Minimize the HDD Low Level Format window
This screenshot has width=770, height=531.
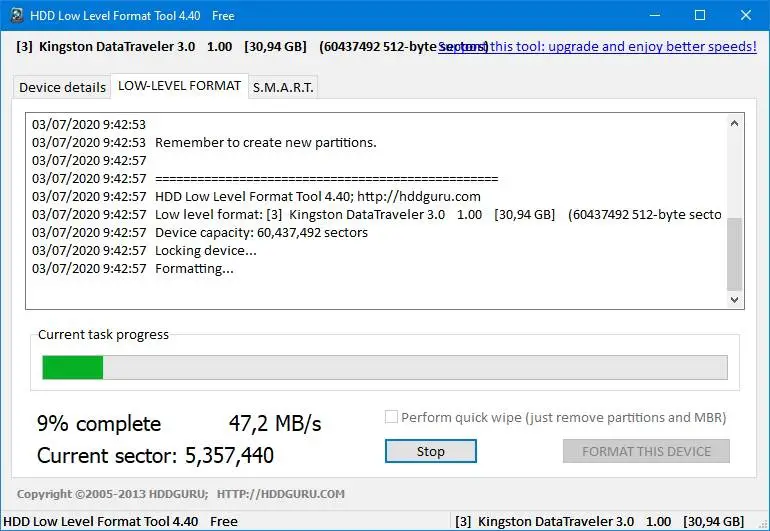[655, 15]
